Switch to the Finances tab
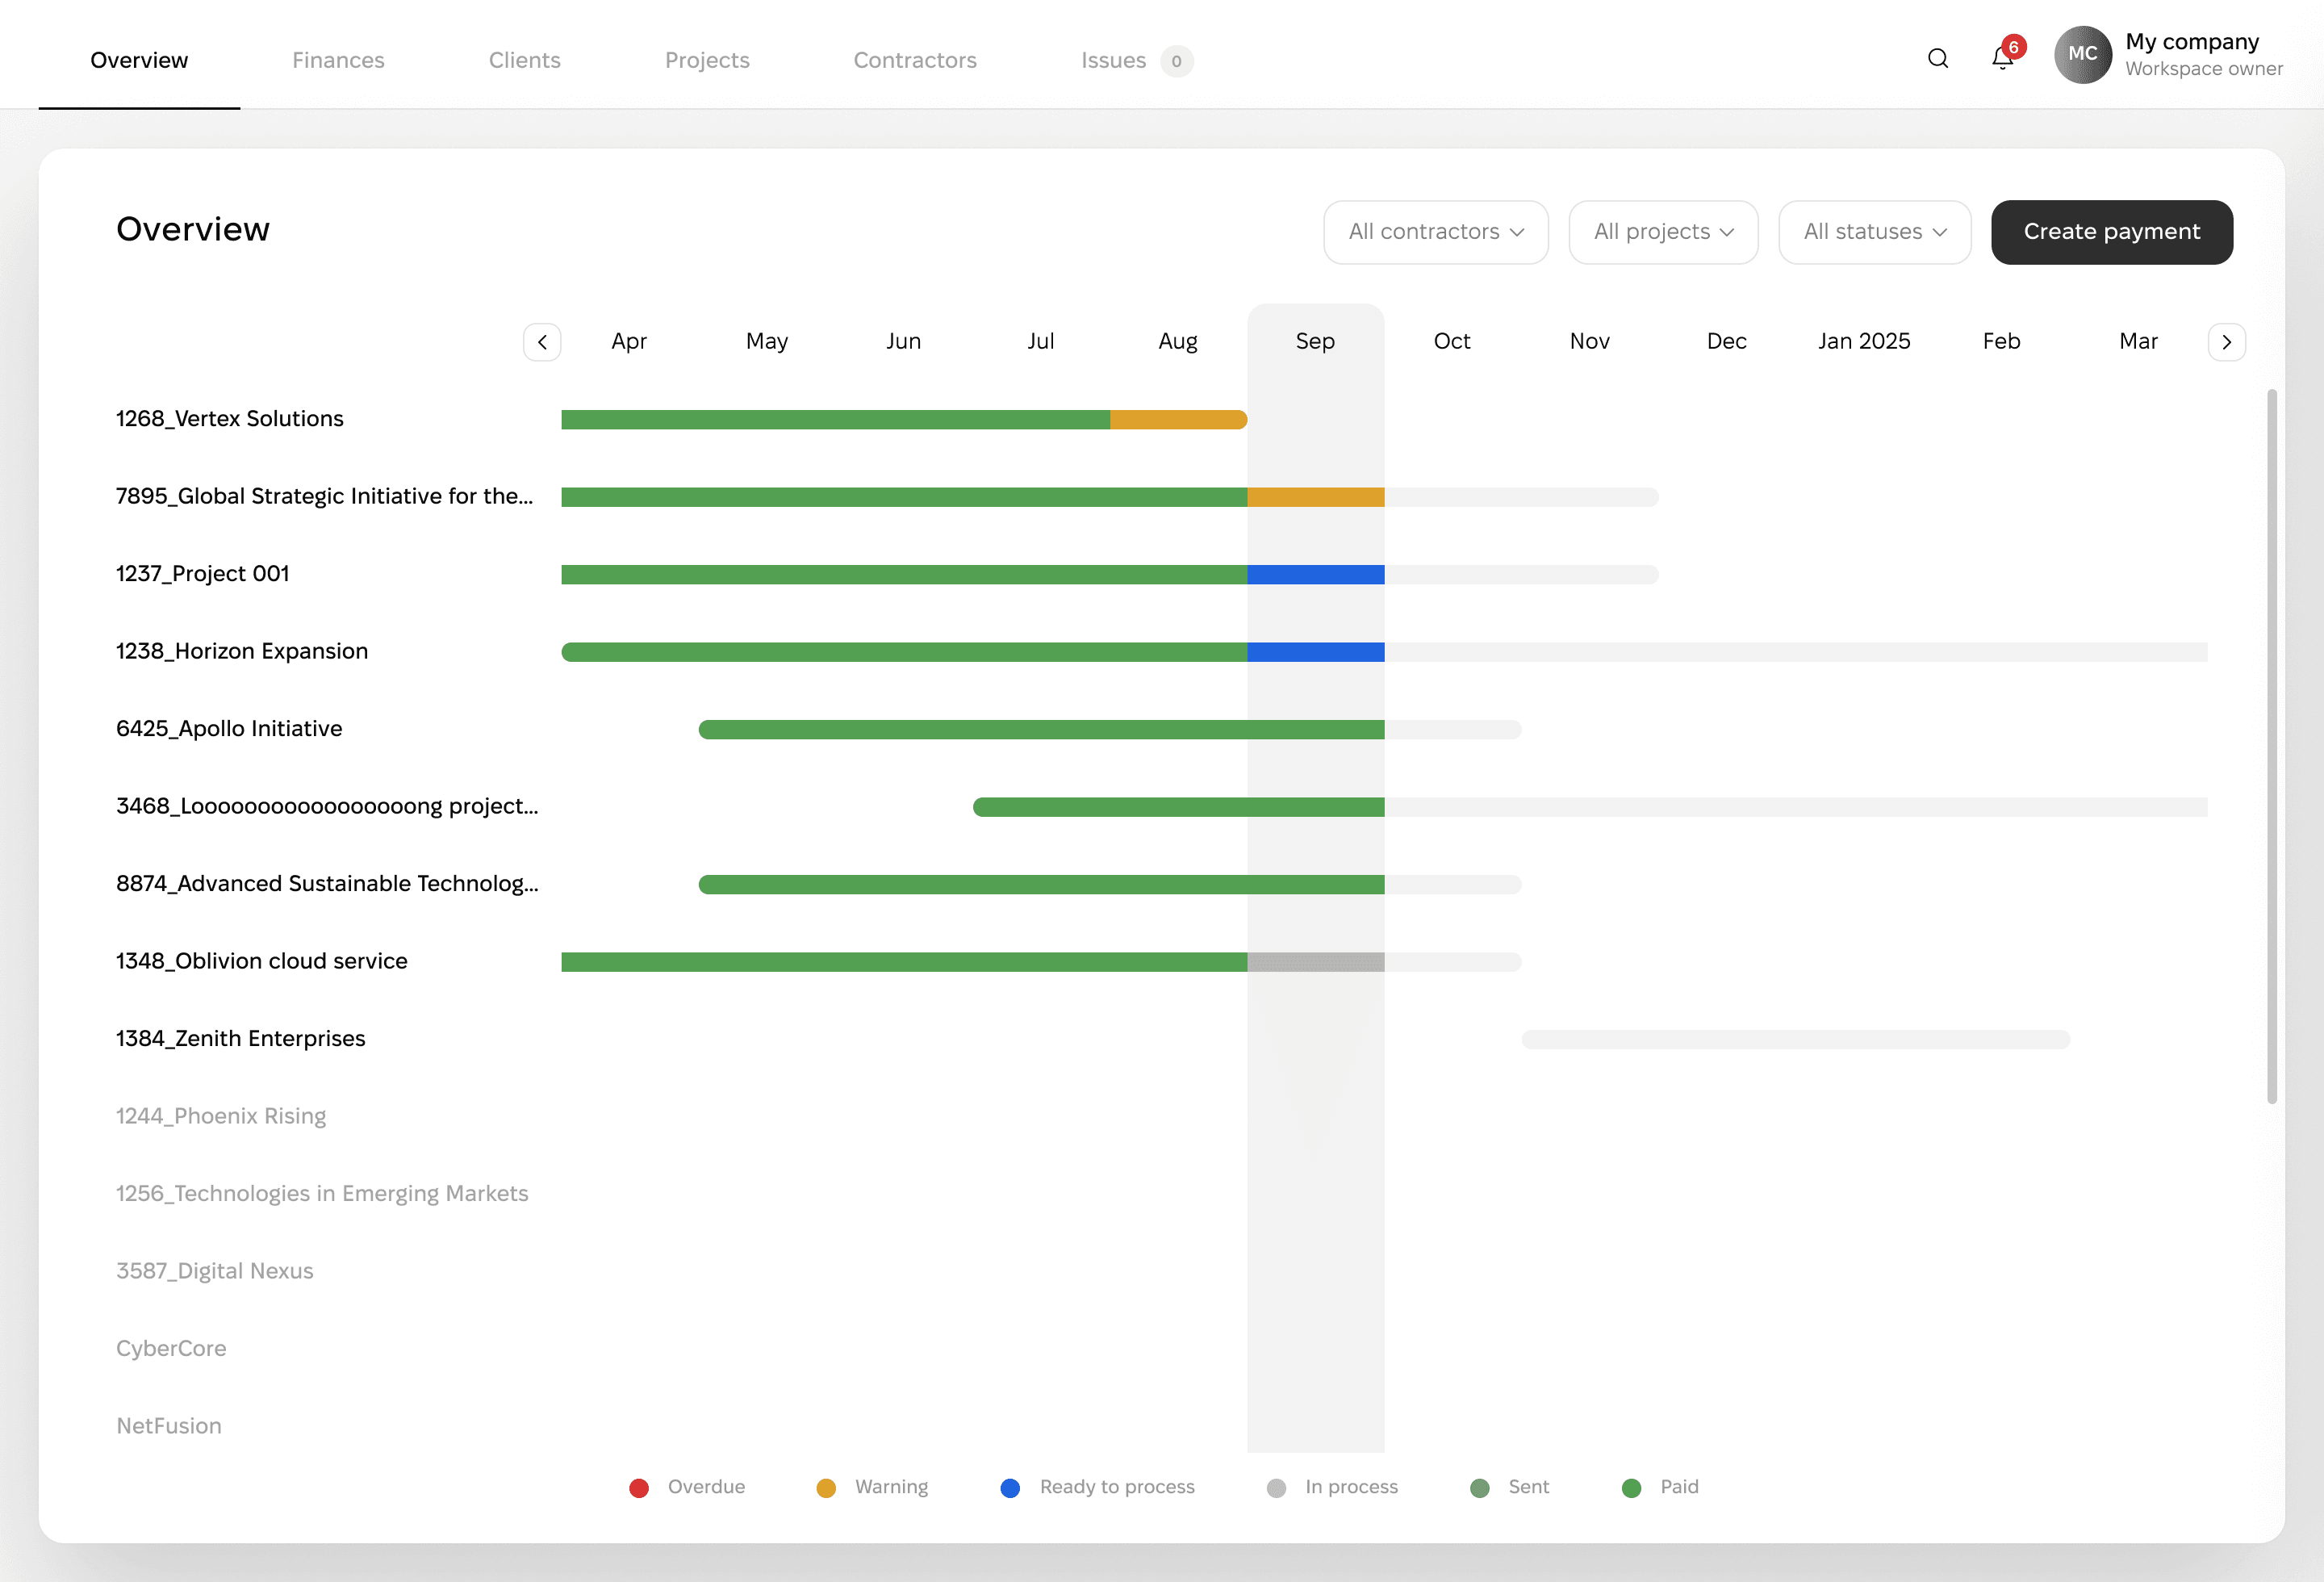Viewport: 2324px width, 1582px height. click(338, 60)
